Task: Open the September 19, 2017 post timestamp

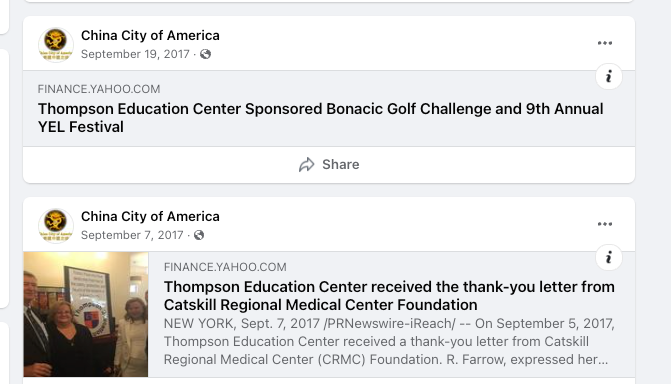Action: pos(135,54)
